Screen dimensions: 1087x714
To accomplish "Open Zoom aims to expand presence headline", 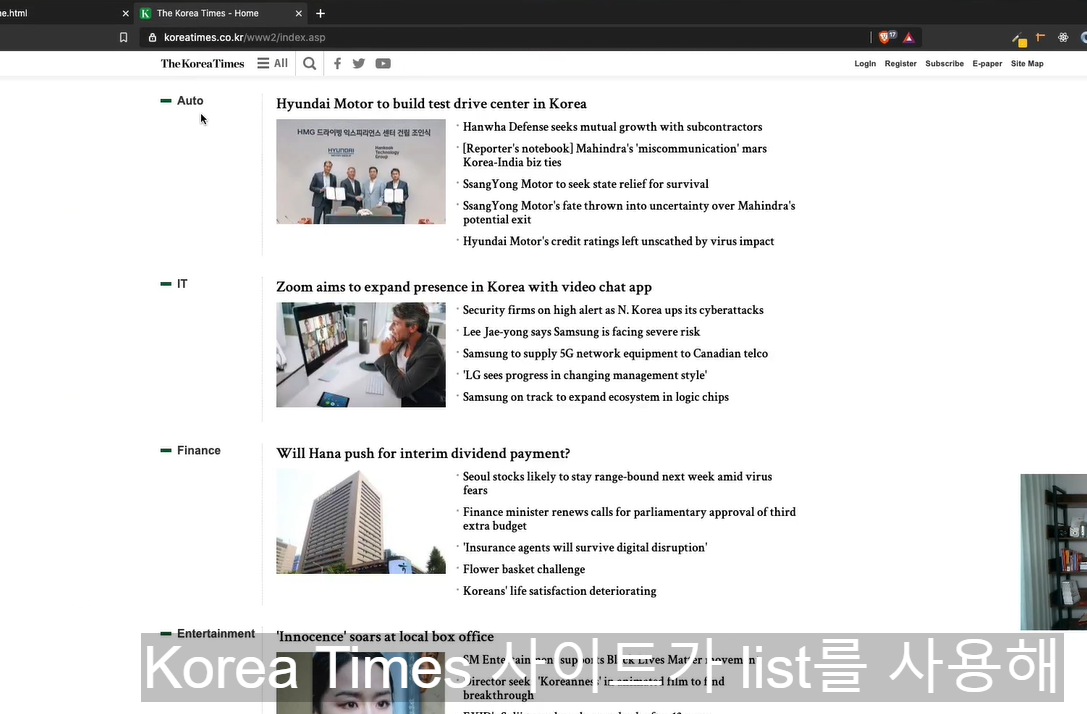I will (x=464, y=287).
